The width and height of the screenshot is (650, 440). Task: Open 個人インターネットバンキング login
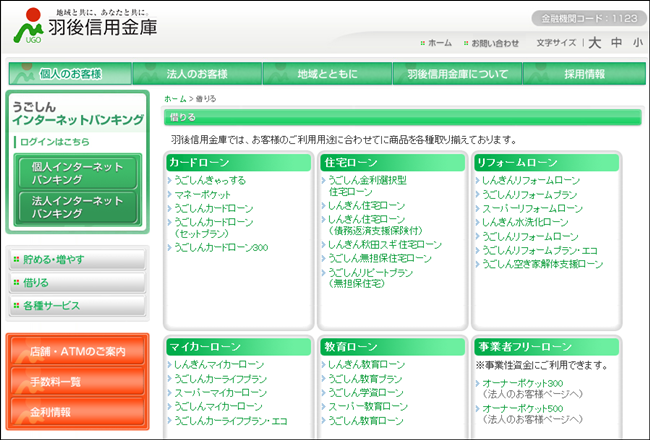coord(78,173)
